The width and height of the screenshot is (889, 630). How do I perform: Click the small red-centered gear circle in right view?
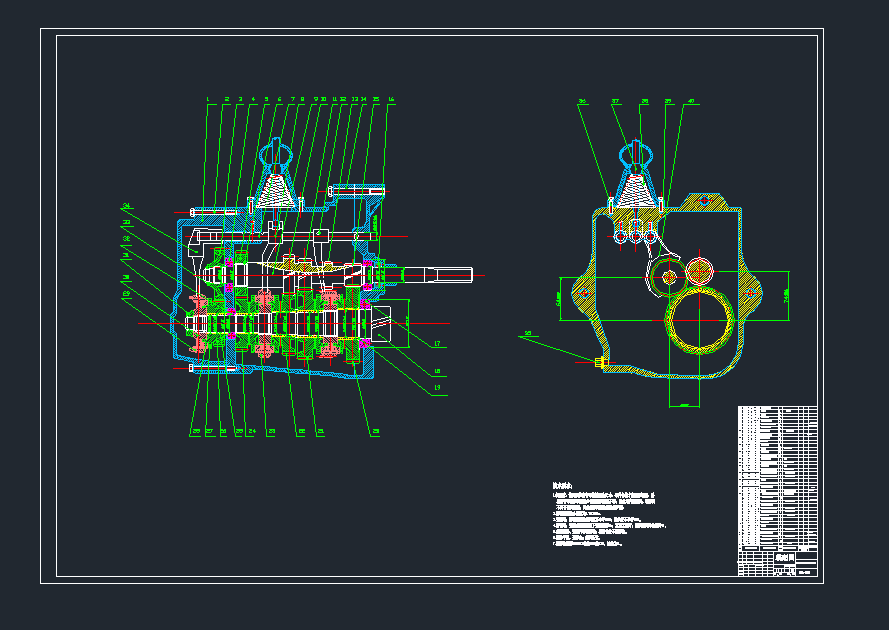(x=700, y=268)
